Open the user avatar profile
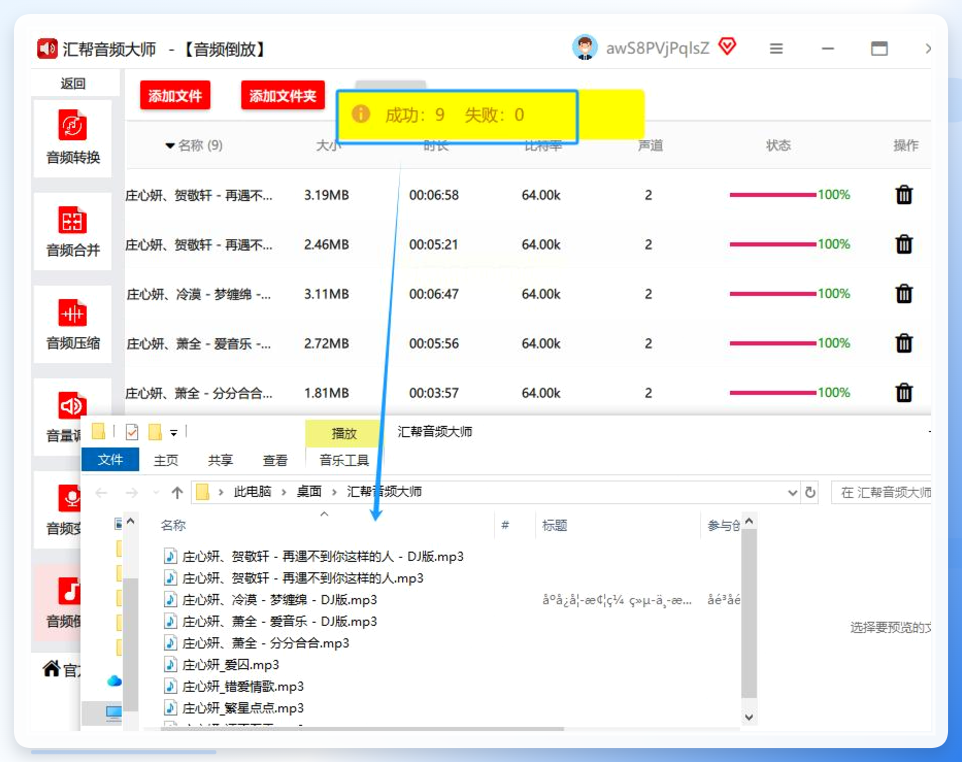Viewport: 962px width, 762px height. click(x=585, y=47)
